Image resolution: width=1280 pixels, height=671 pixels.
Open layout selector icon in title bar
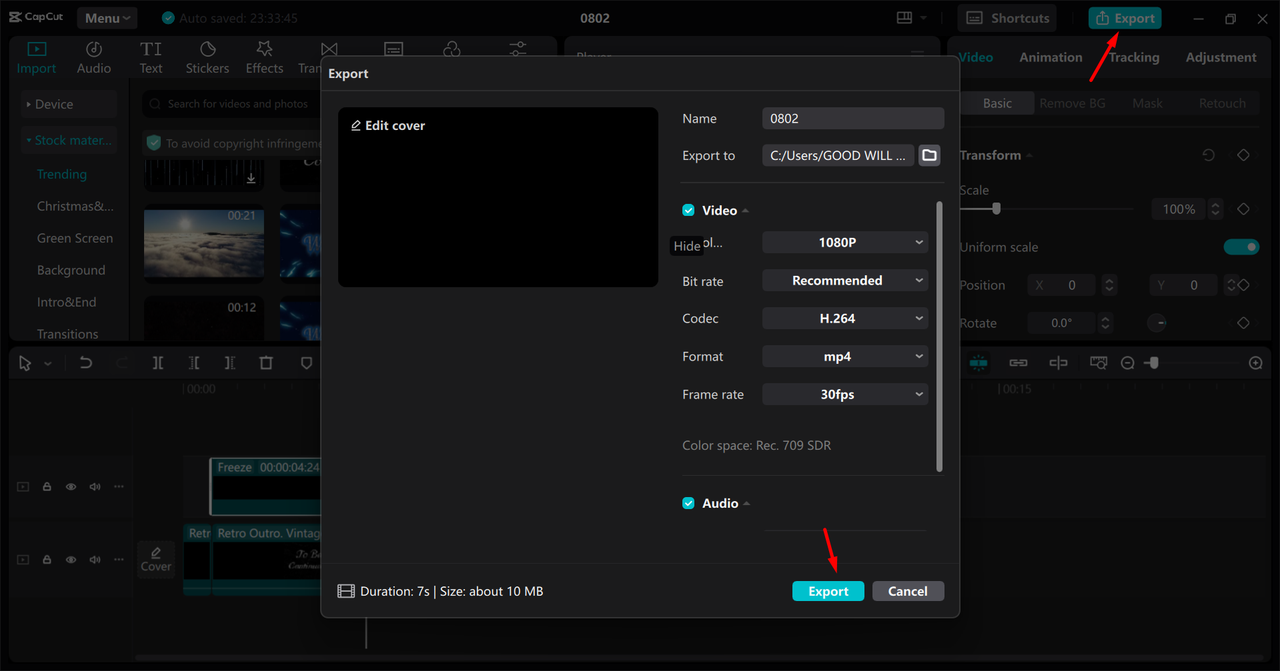click(x=905, y=18)
